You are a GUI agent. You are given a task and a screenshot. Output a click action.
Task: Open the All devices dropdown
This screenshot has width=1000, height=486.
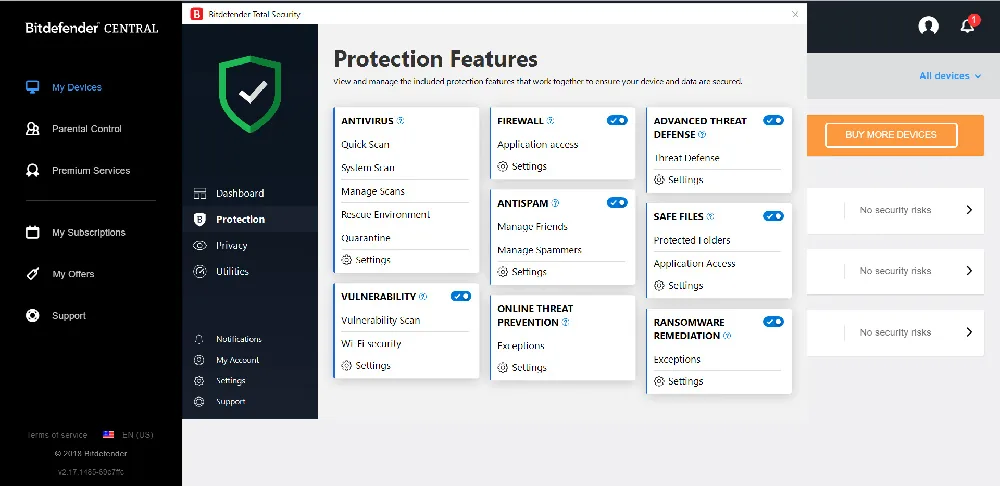(x=950, y=76)
